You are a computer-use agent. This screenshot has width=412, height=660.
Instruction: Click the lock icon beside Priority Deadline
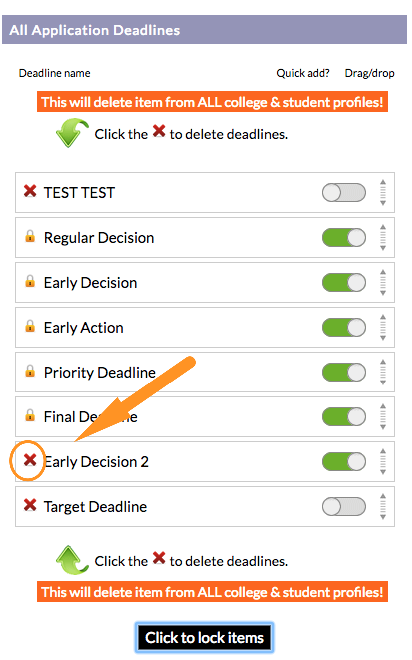tap(30, 371)
